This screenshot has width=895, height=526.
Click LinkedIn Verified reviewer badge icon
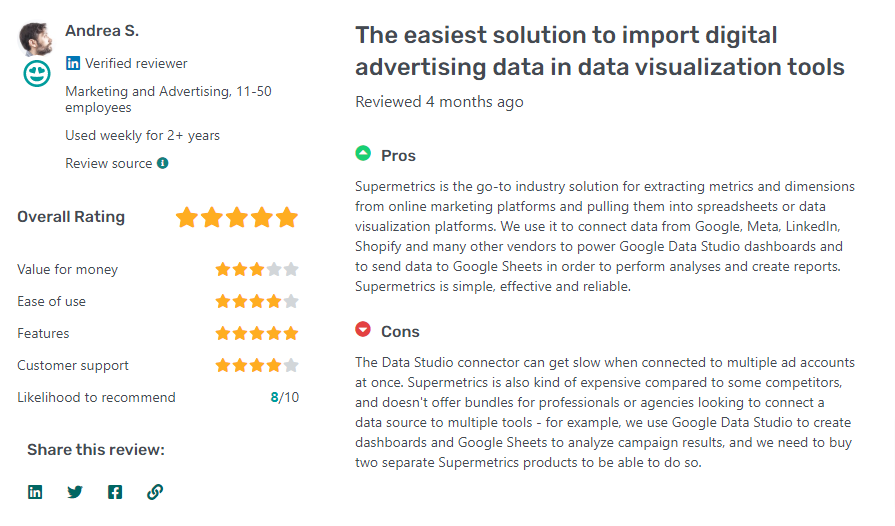point(72,63)
